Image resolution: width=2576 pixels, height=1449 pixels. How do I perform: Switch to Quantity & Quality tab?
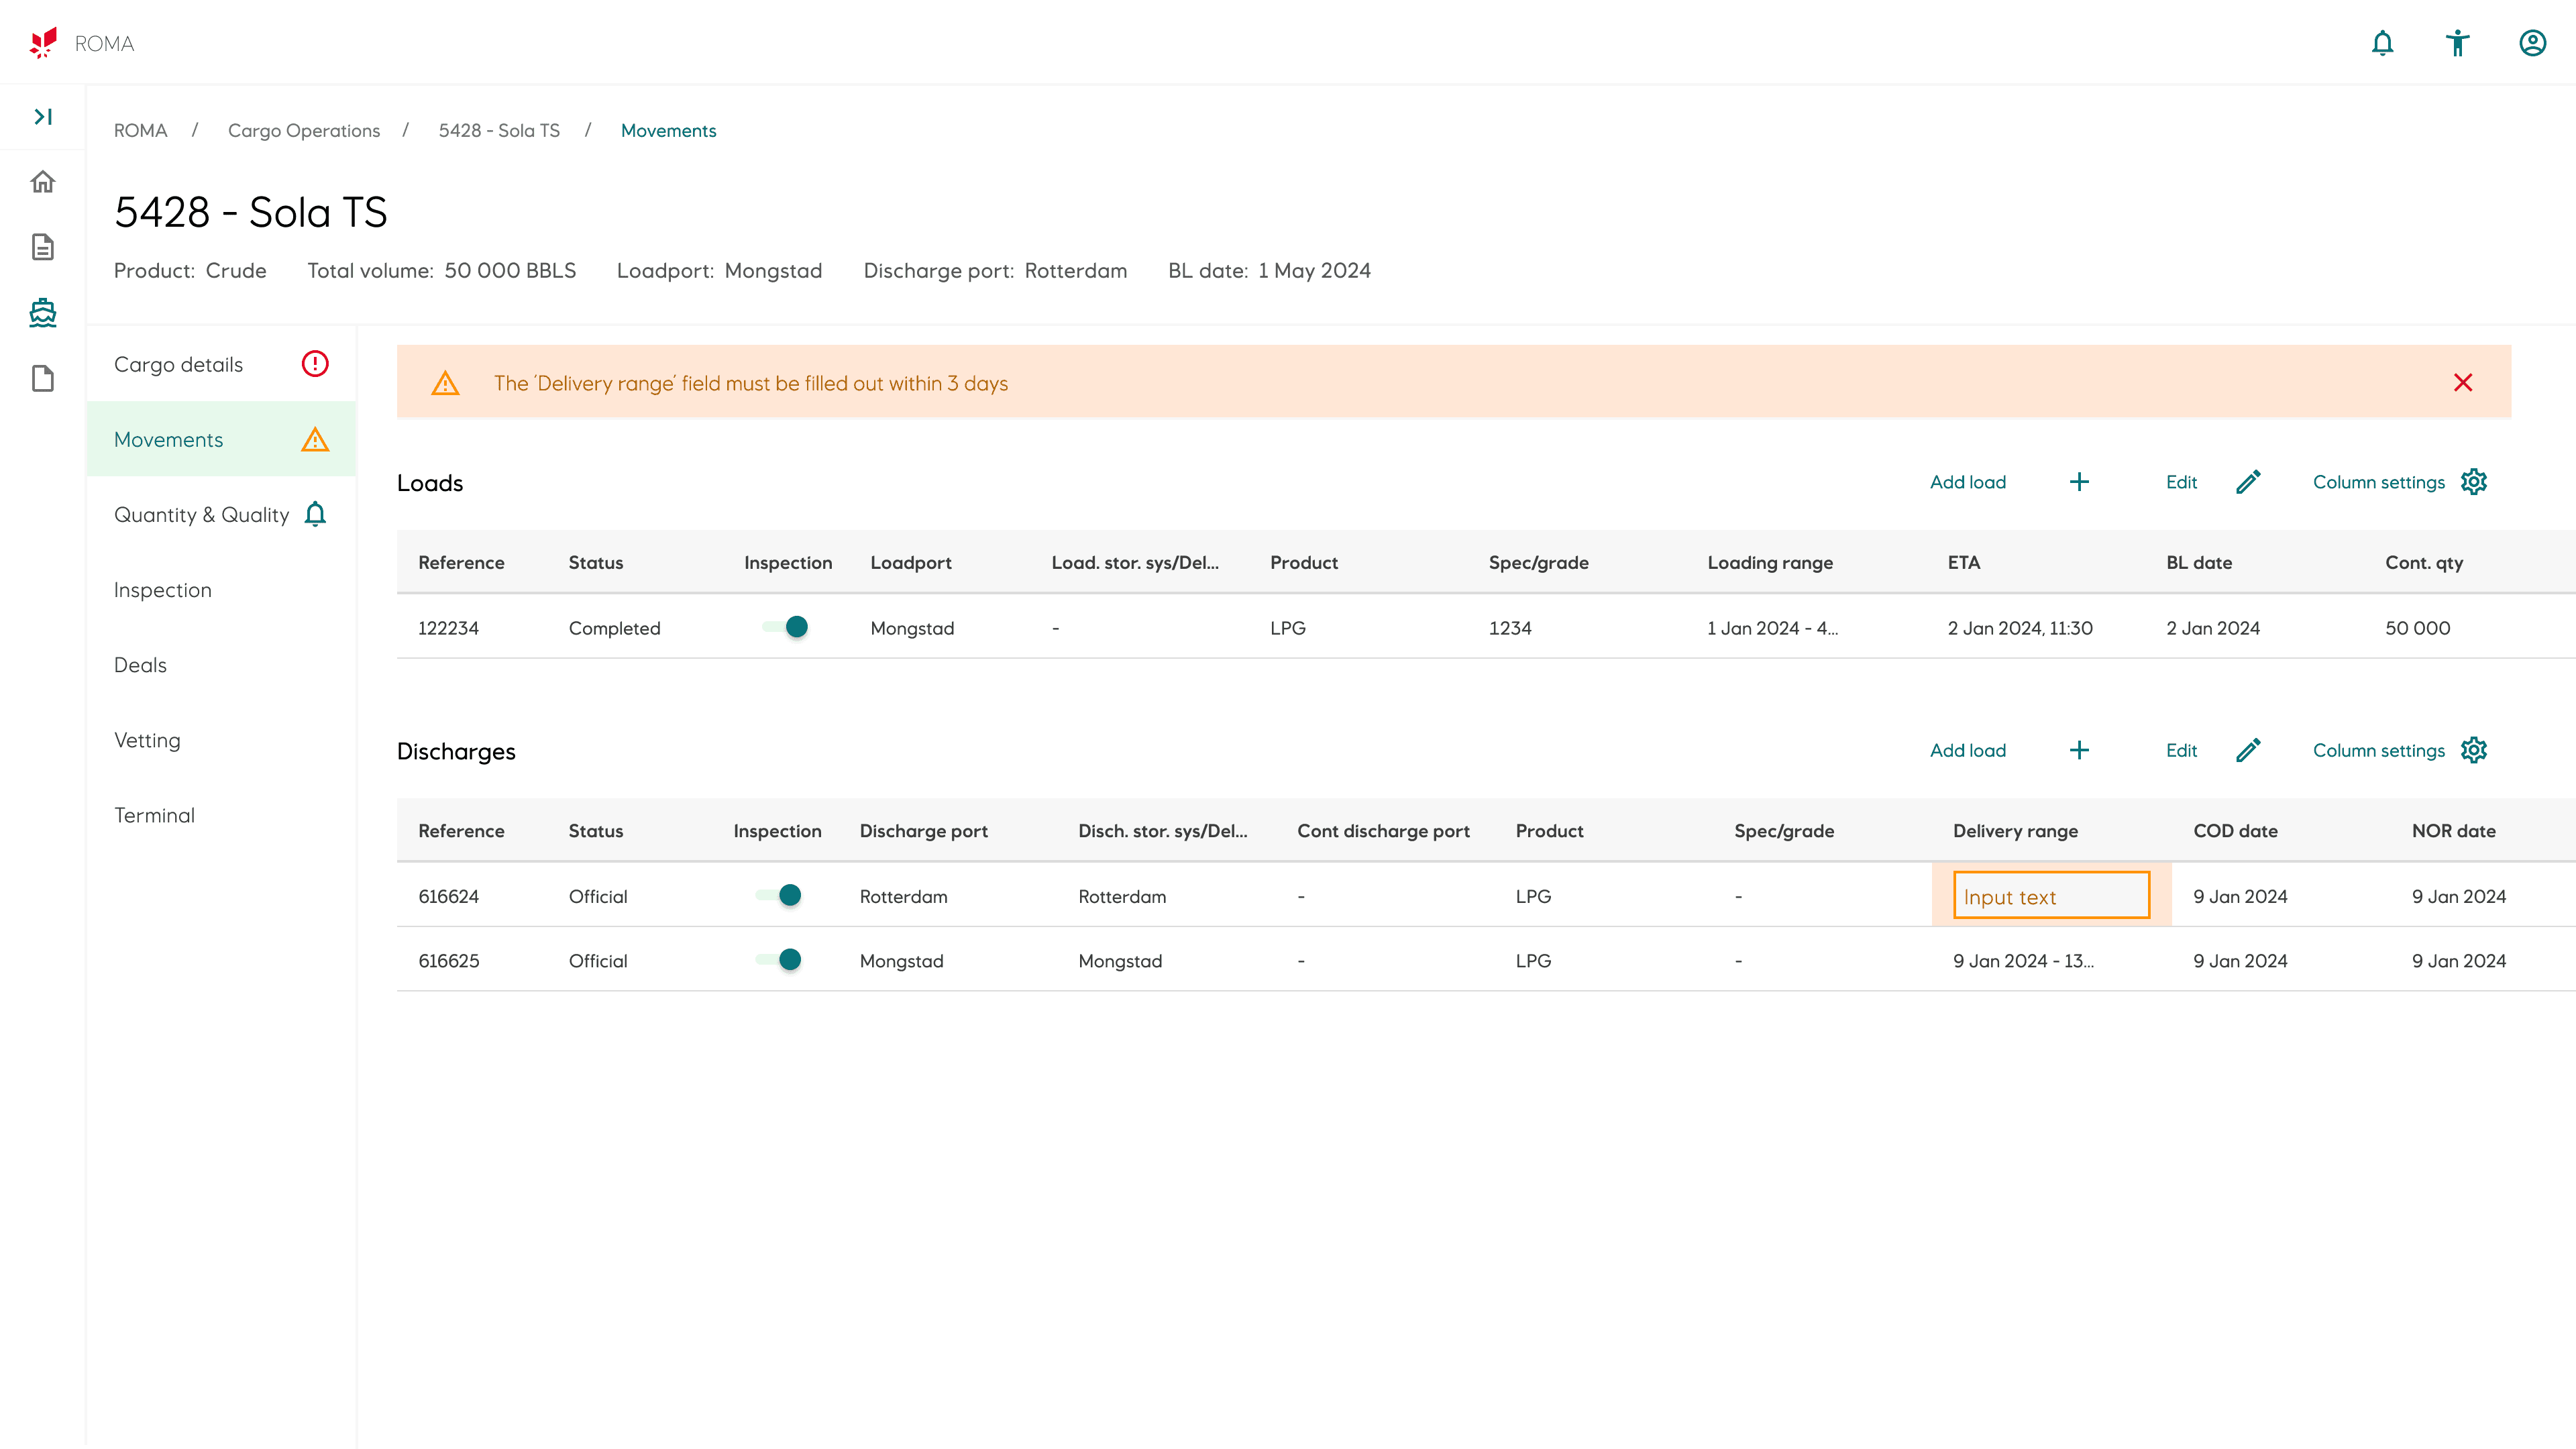(202, 515)
